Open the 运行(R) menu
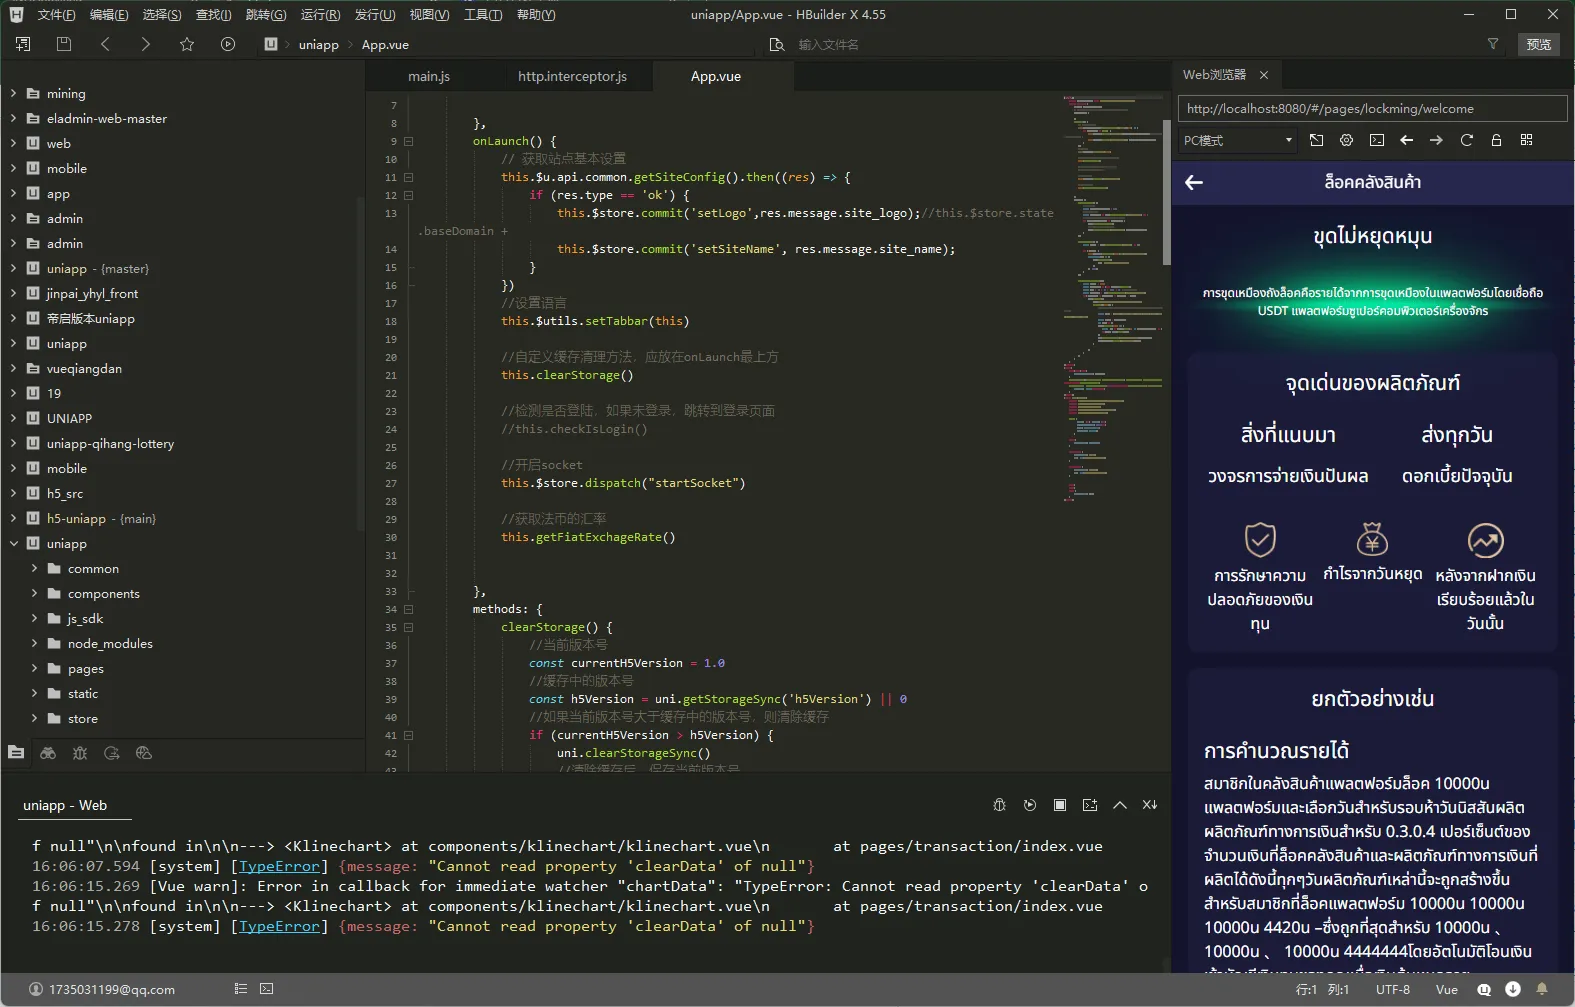This screenshot has height=1007, width=1575. (320, 14)
